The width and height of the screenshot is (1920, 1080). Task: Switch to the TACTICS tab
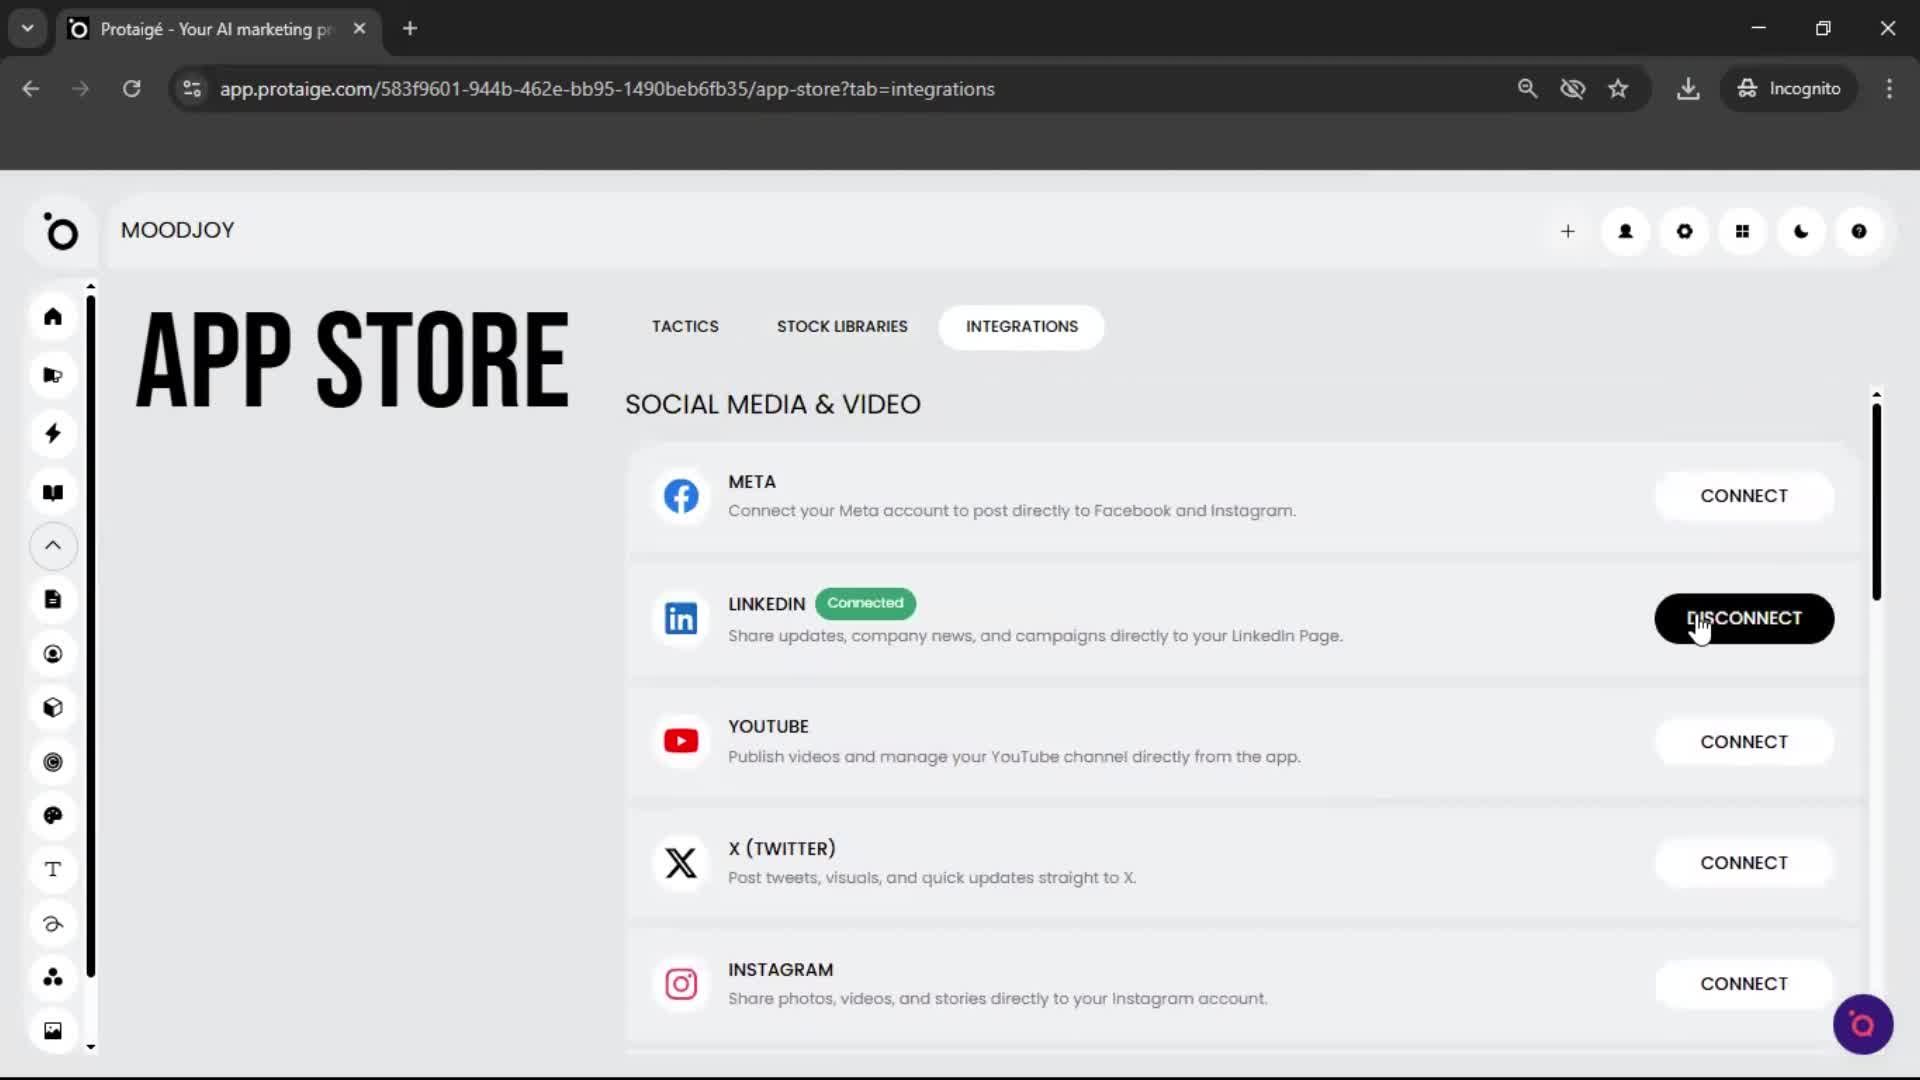pos(685,326)
